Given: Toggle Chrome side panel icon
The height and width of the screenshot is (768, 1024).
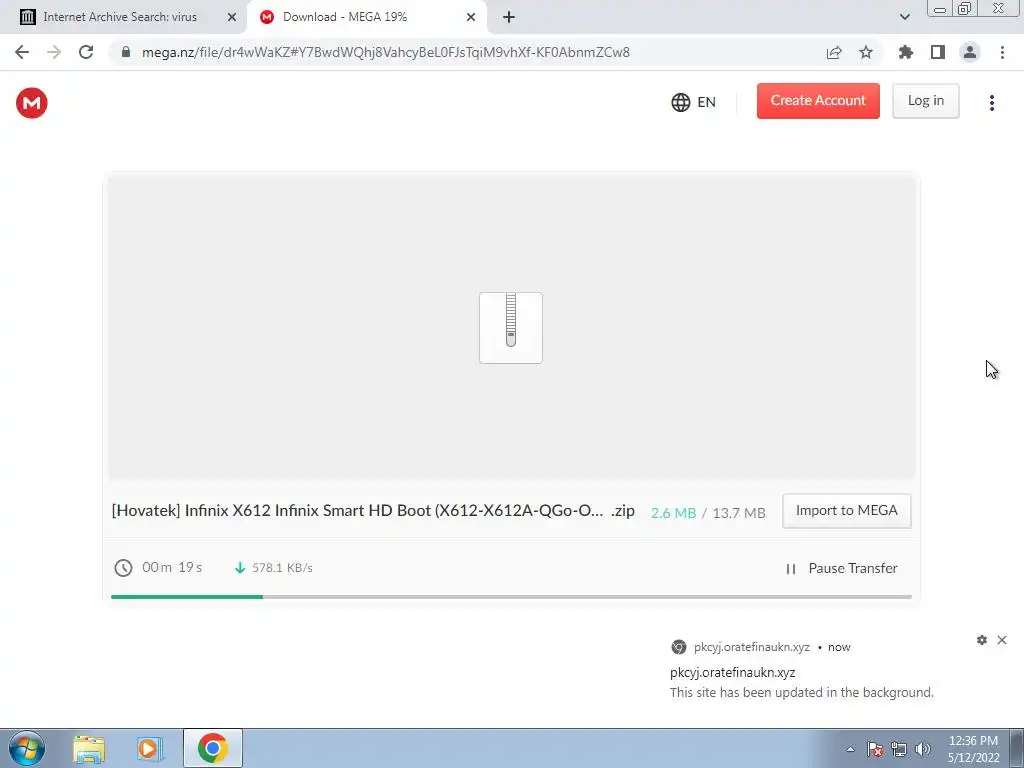Looking at the screenshot, I should click(x=938, y=52).
